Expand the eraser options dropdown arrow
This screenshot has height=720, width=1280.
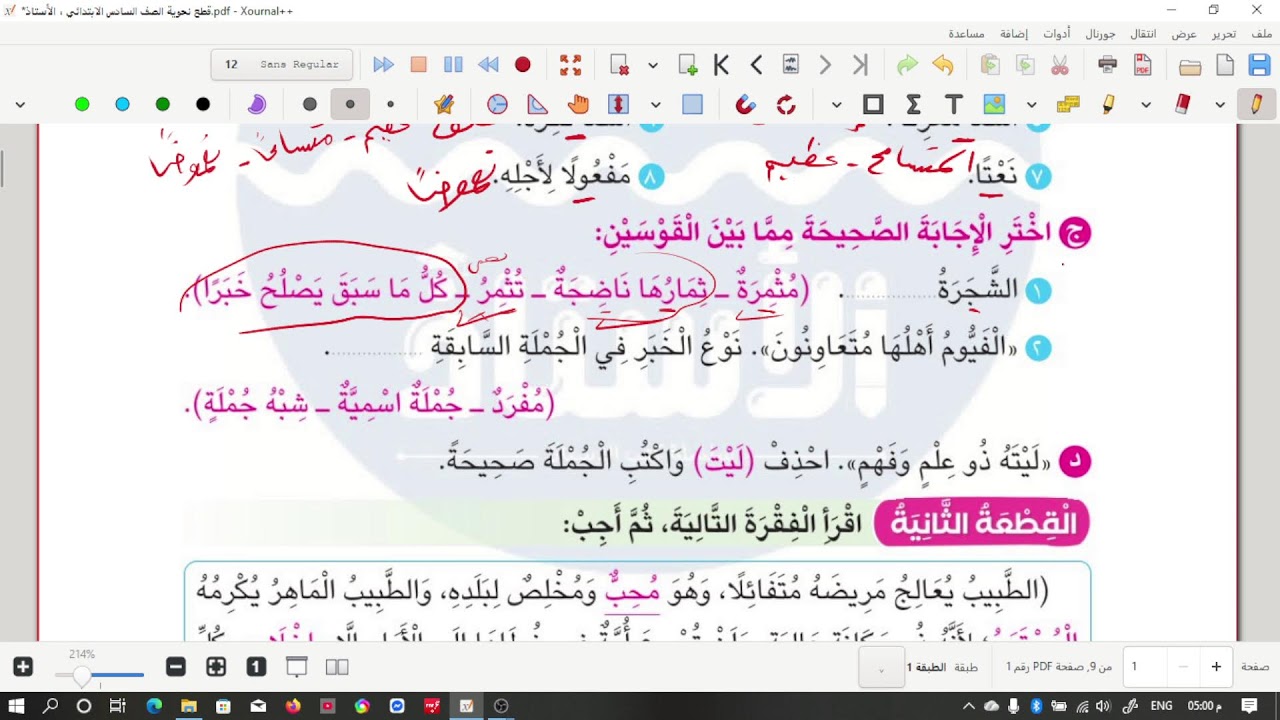tap(1146, 104)
